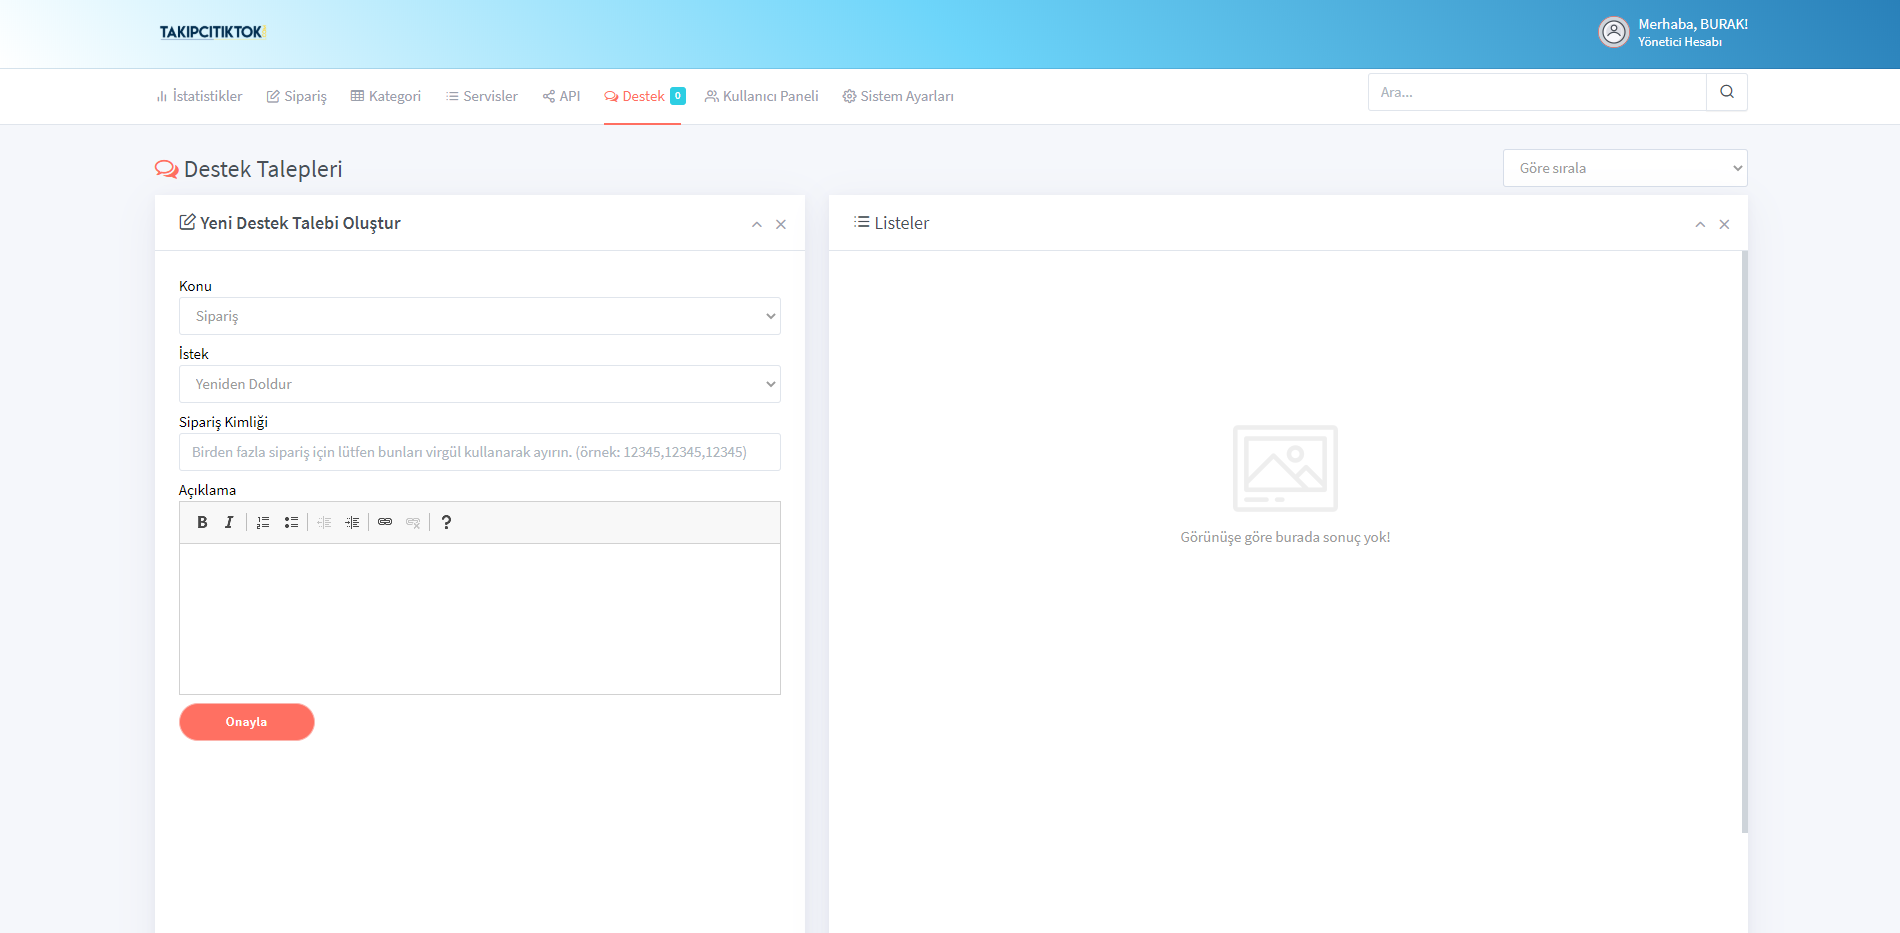Click the Merhaba, BURAK! account link

[x=1693, y=24]
